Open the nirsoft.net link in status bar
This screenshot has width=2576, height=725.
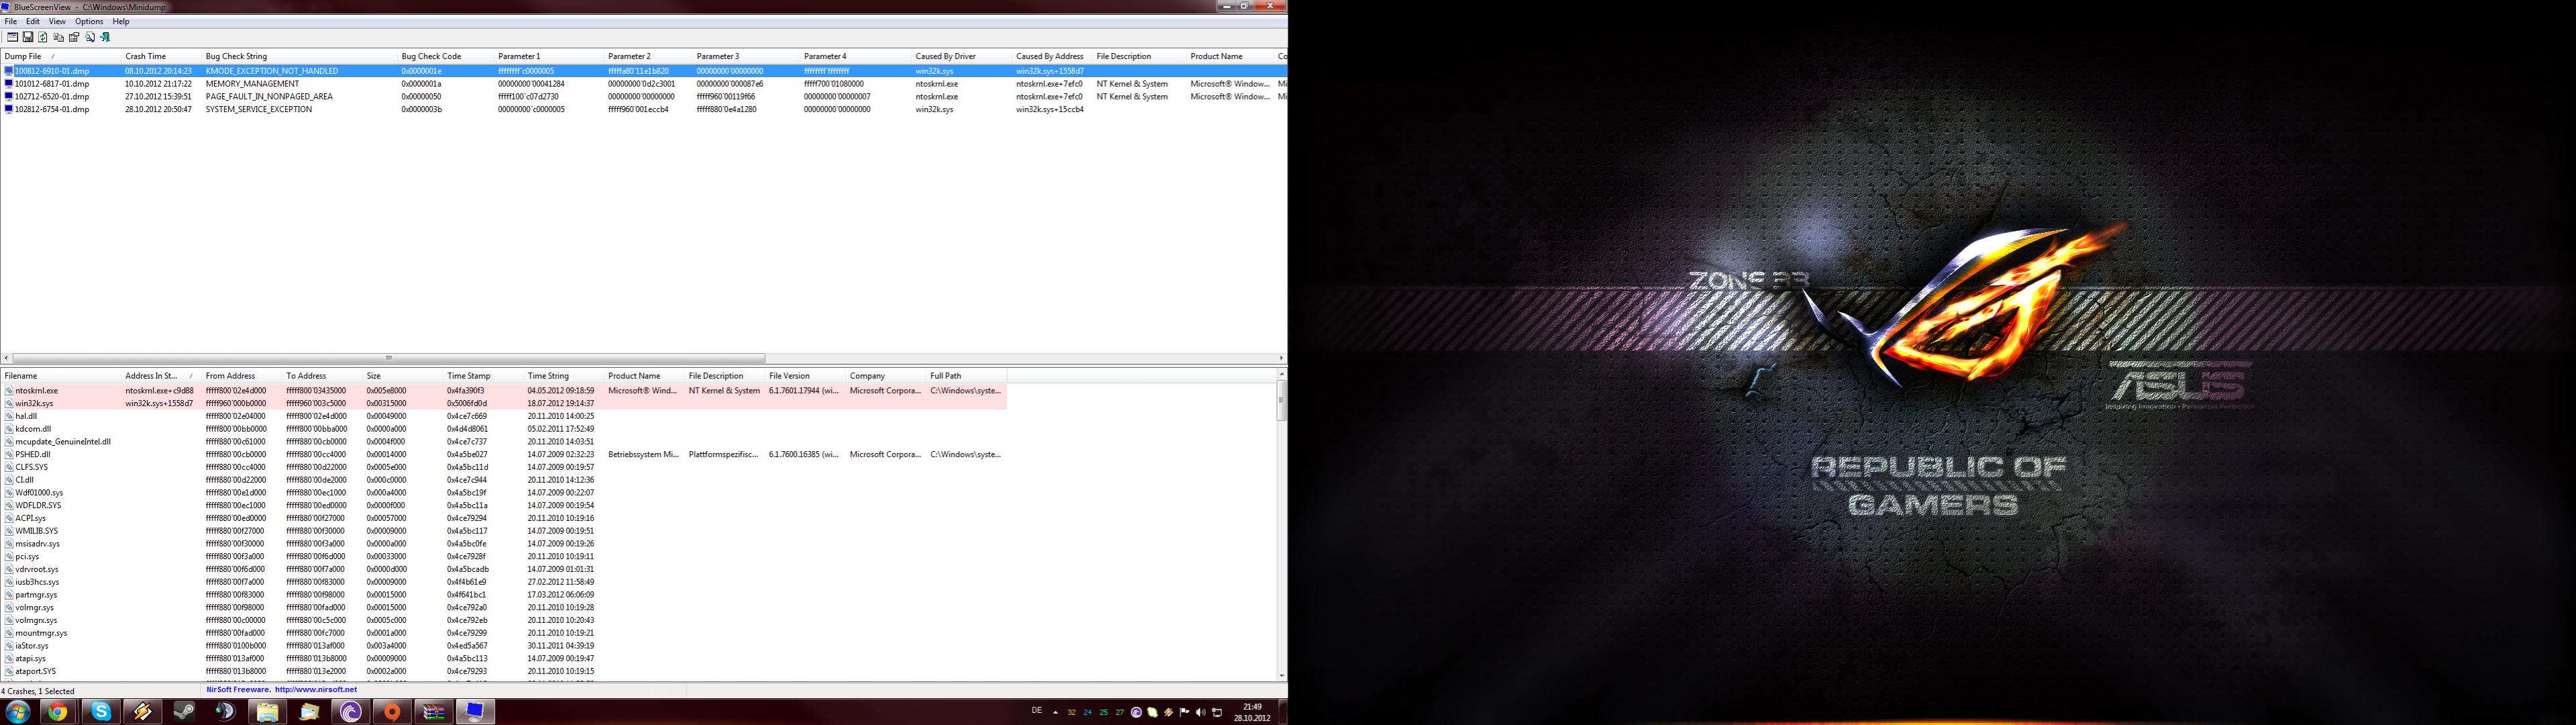[315, 689]
